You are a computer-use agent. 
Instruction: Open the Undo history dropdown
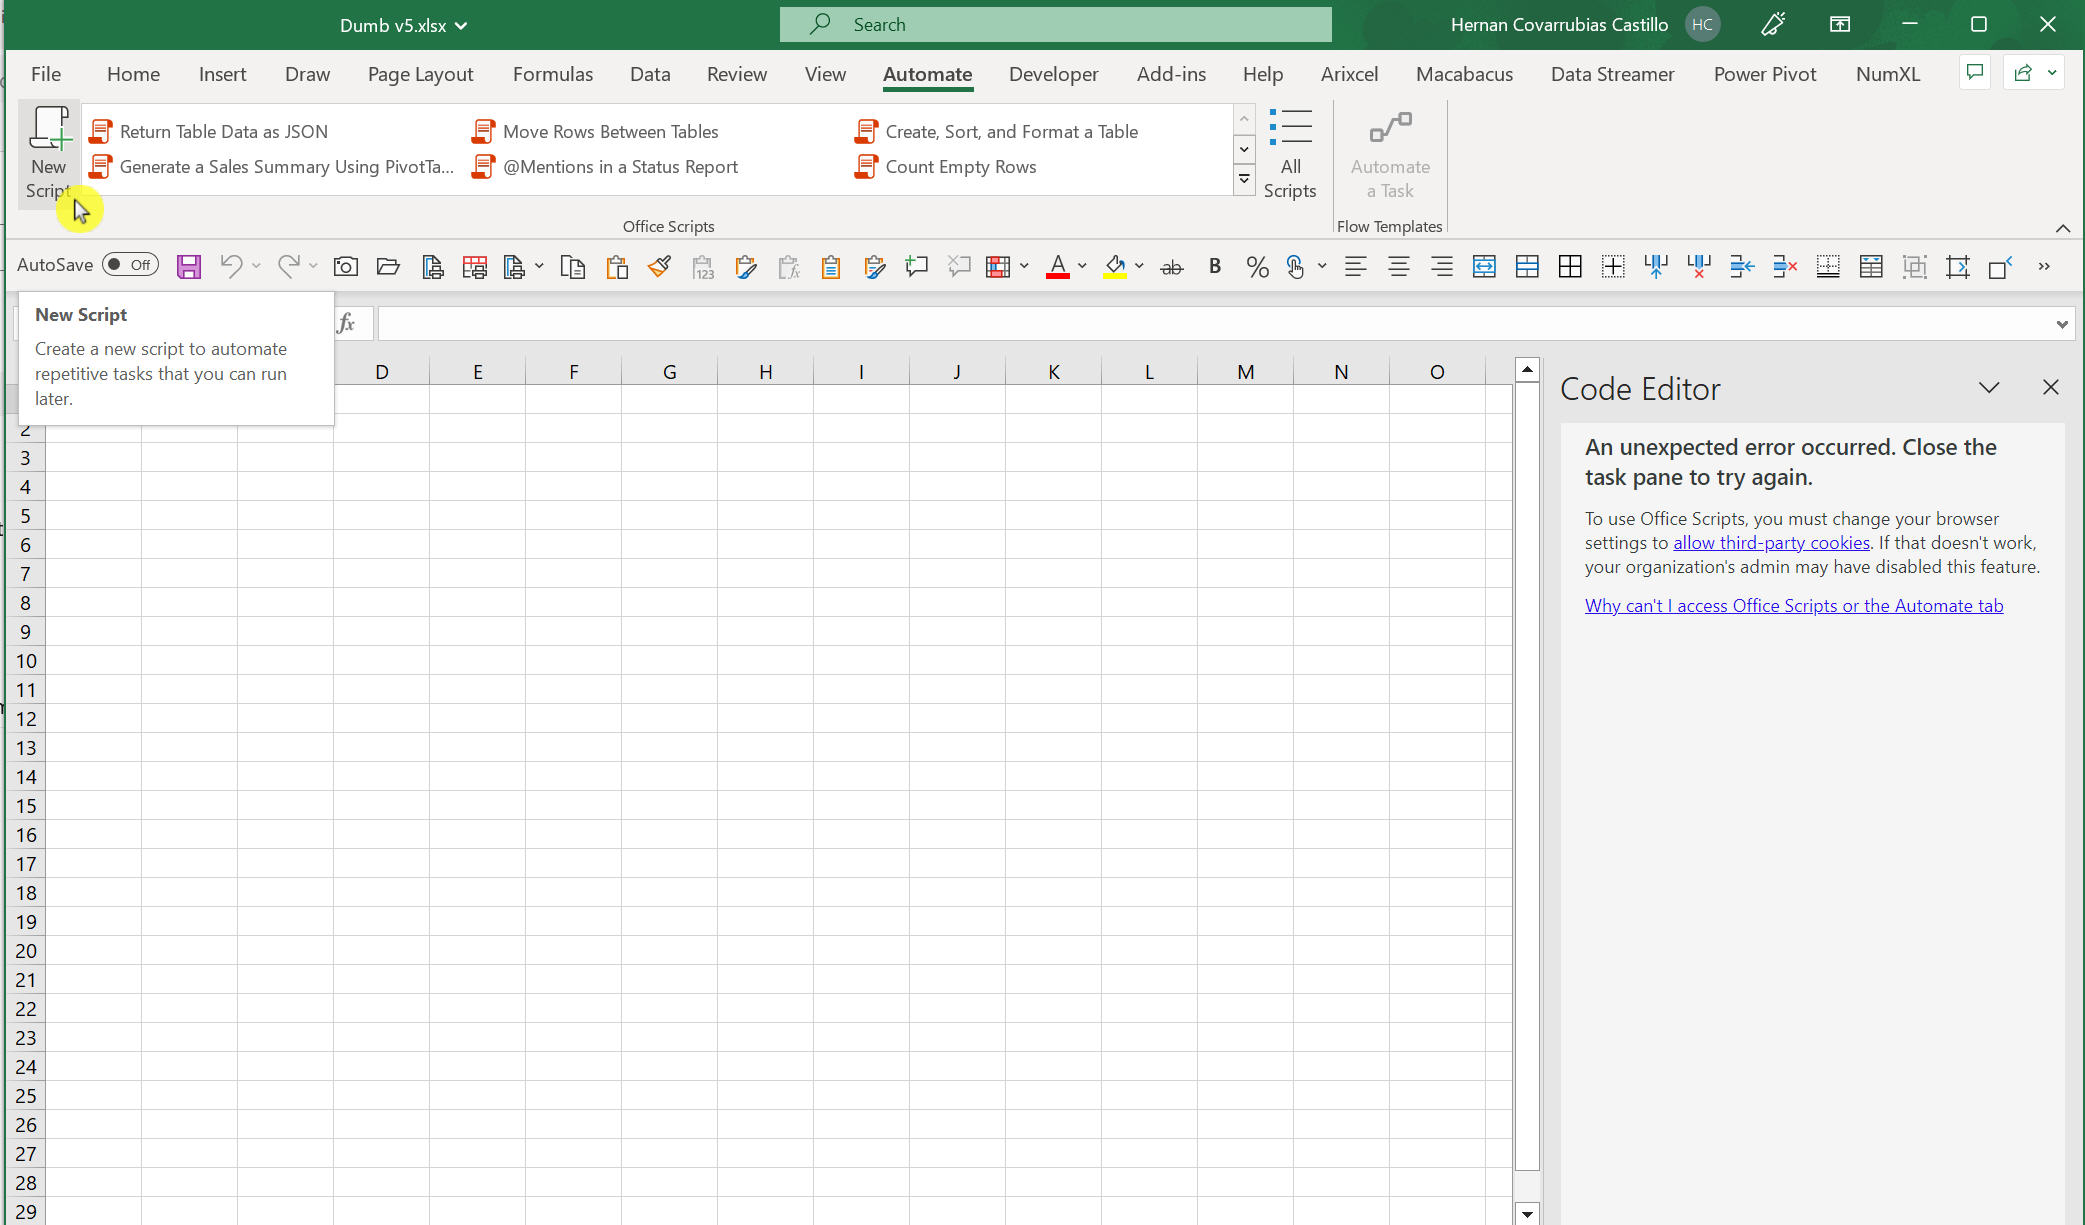point(256,266)
